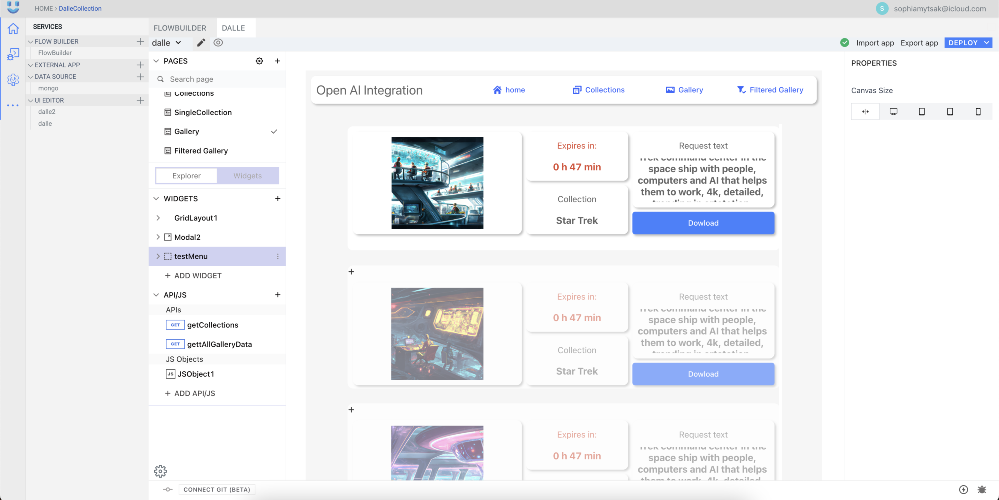The image size is (999, 500).
Task: Collapse the WIDGETS panel chevron
Action: [156, 199]
